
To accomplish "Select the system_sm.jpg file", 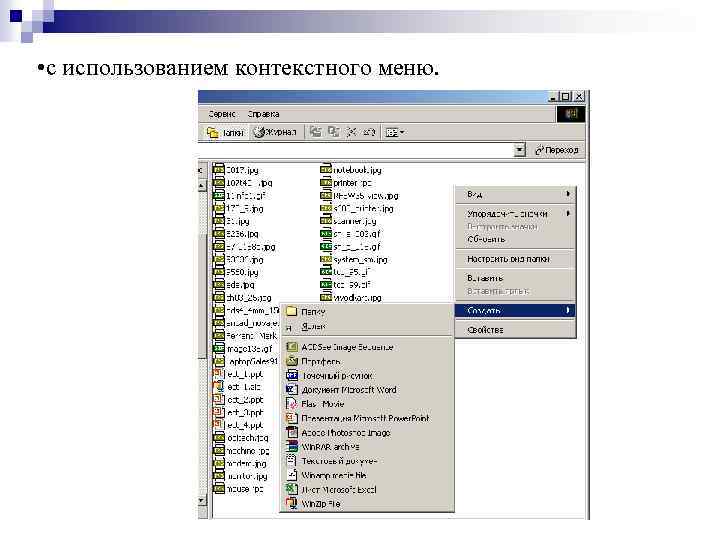I will pos(354,259).
